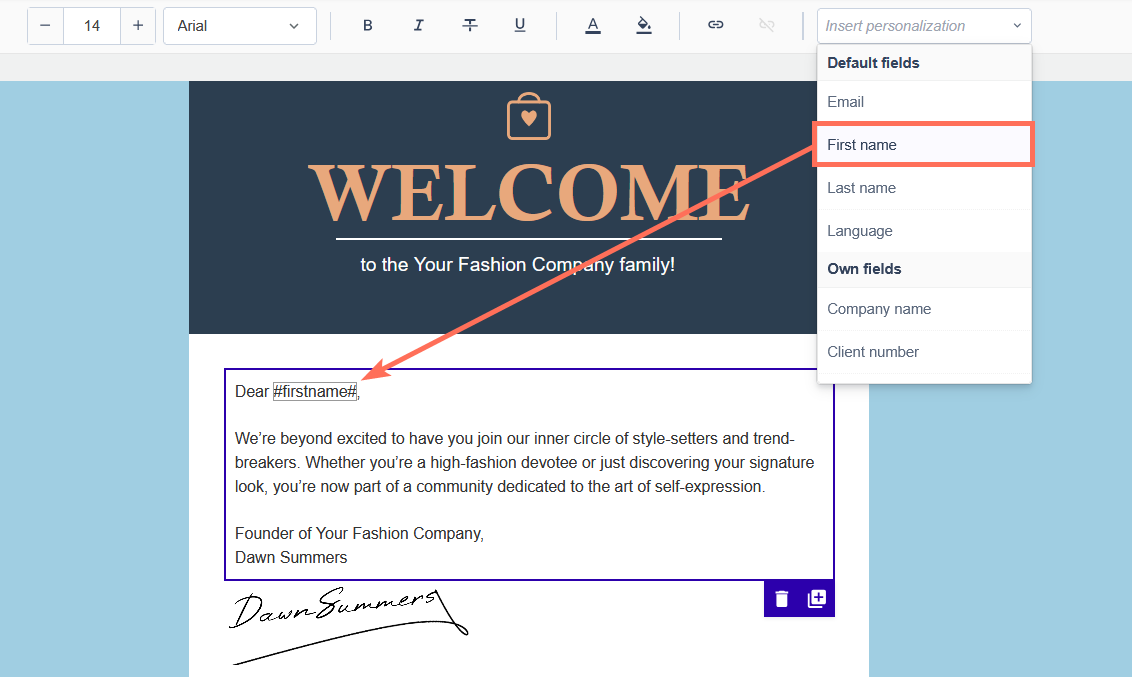Click the 'We're beyond excited' paragraph
1132x677 pixels.
(525, 463)
